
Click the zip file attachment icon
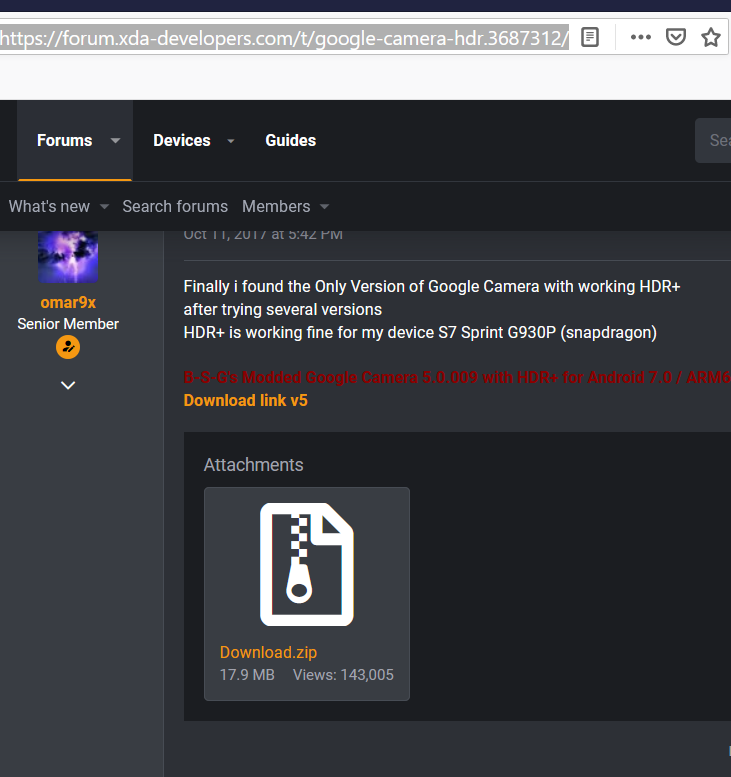307,564
